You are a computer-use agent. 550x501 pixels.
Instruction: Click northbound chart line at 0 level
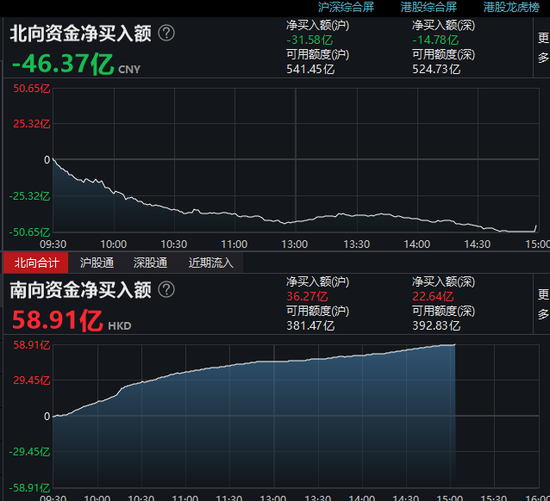pos(296,160)
